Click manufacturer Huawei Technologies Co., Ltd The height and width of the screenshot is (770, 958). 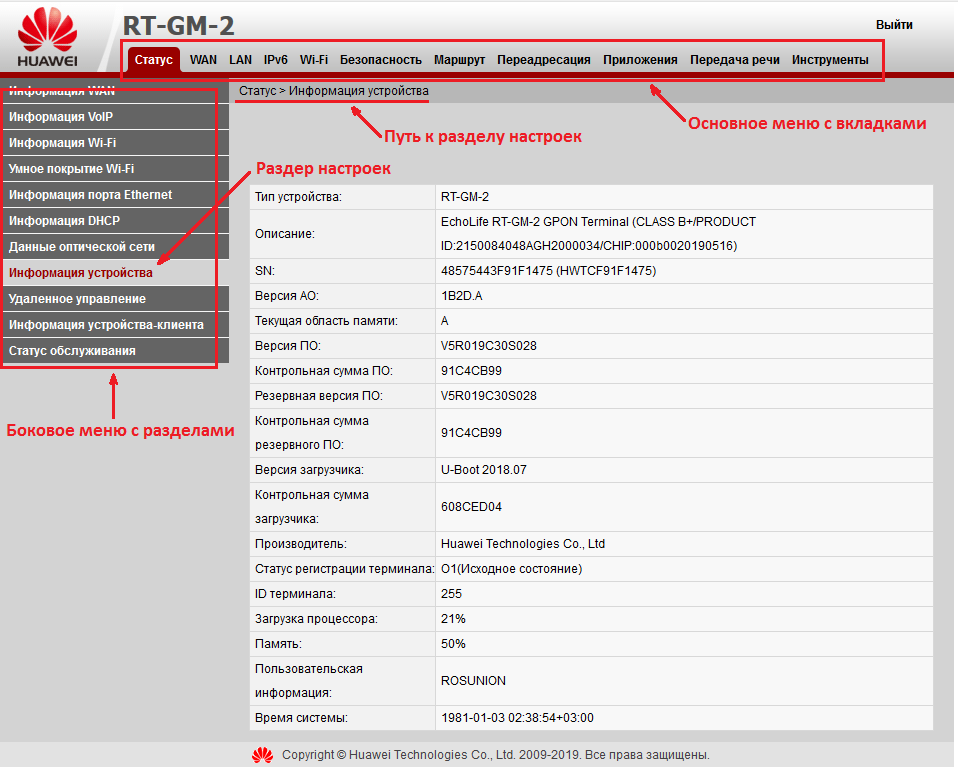pos(523,544)
